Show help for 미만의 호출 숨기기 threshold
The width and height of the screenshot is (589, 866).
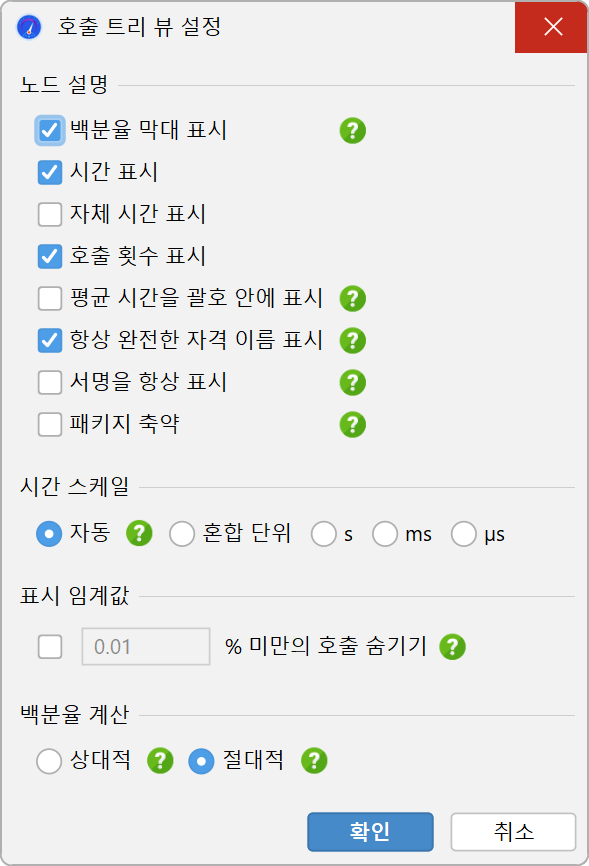(453, 647)
